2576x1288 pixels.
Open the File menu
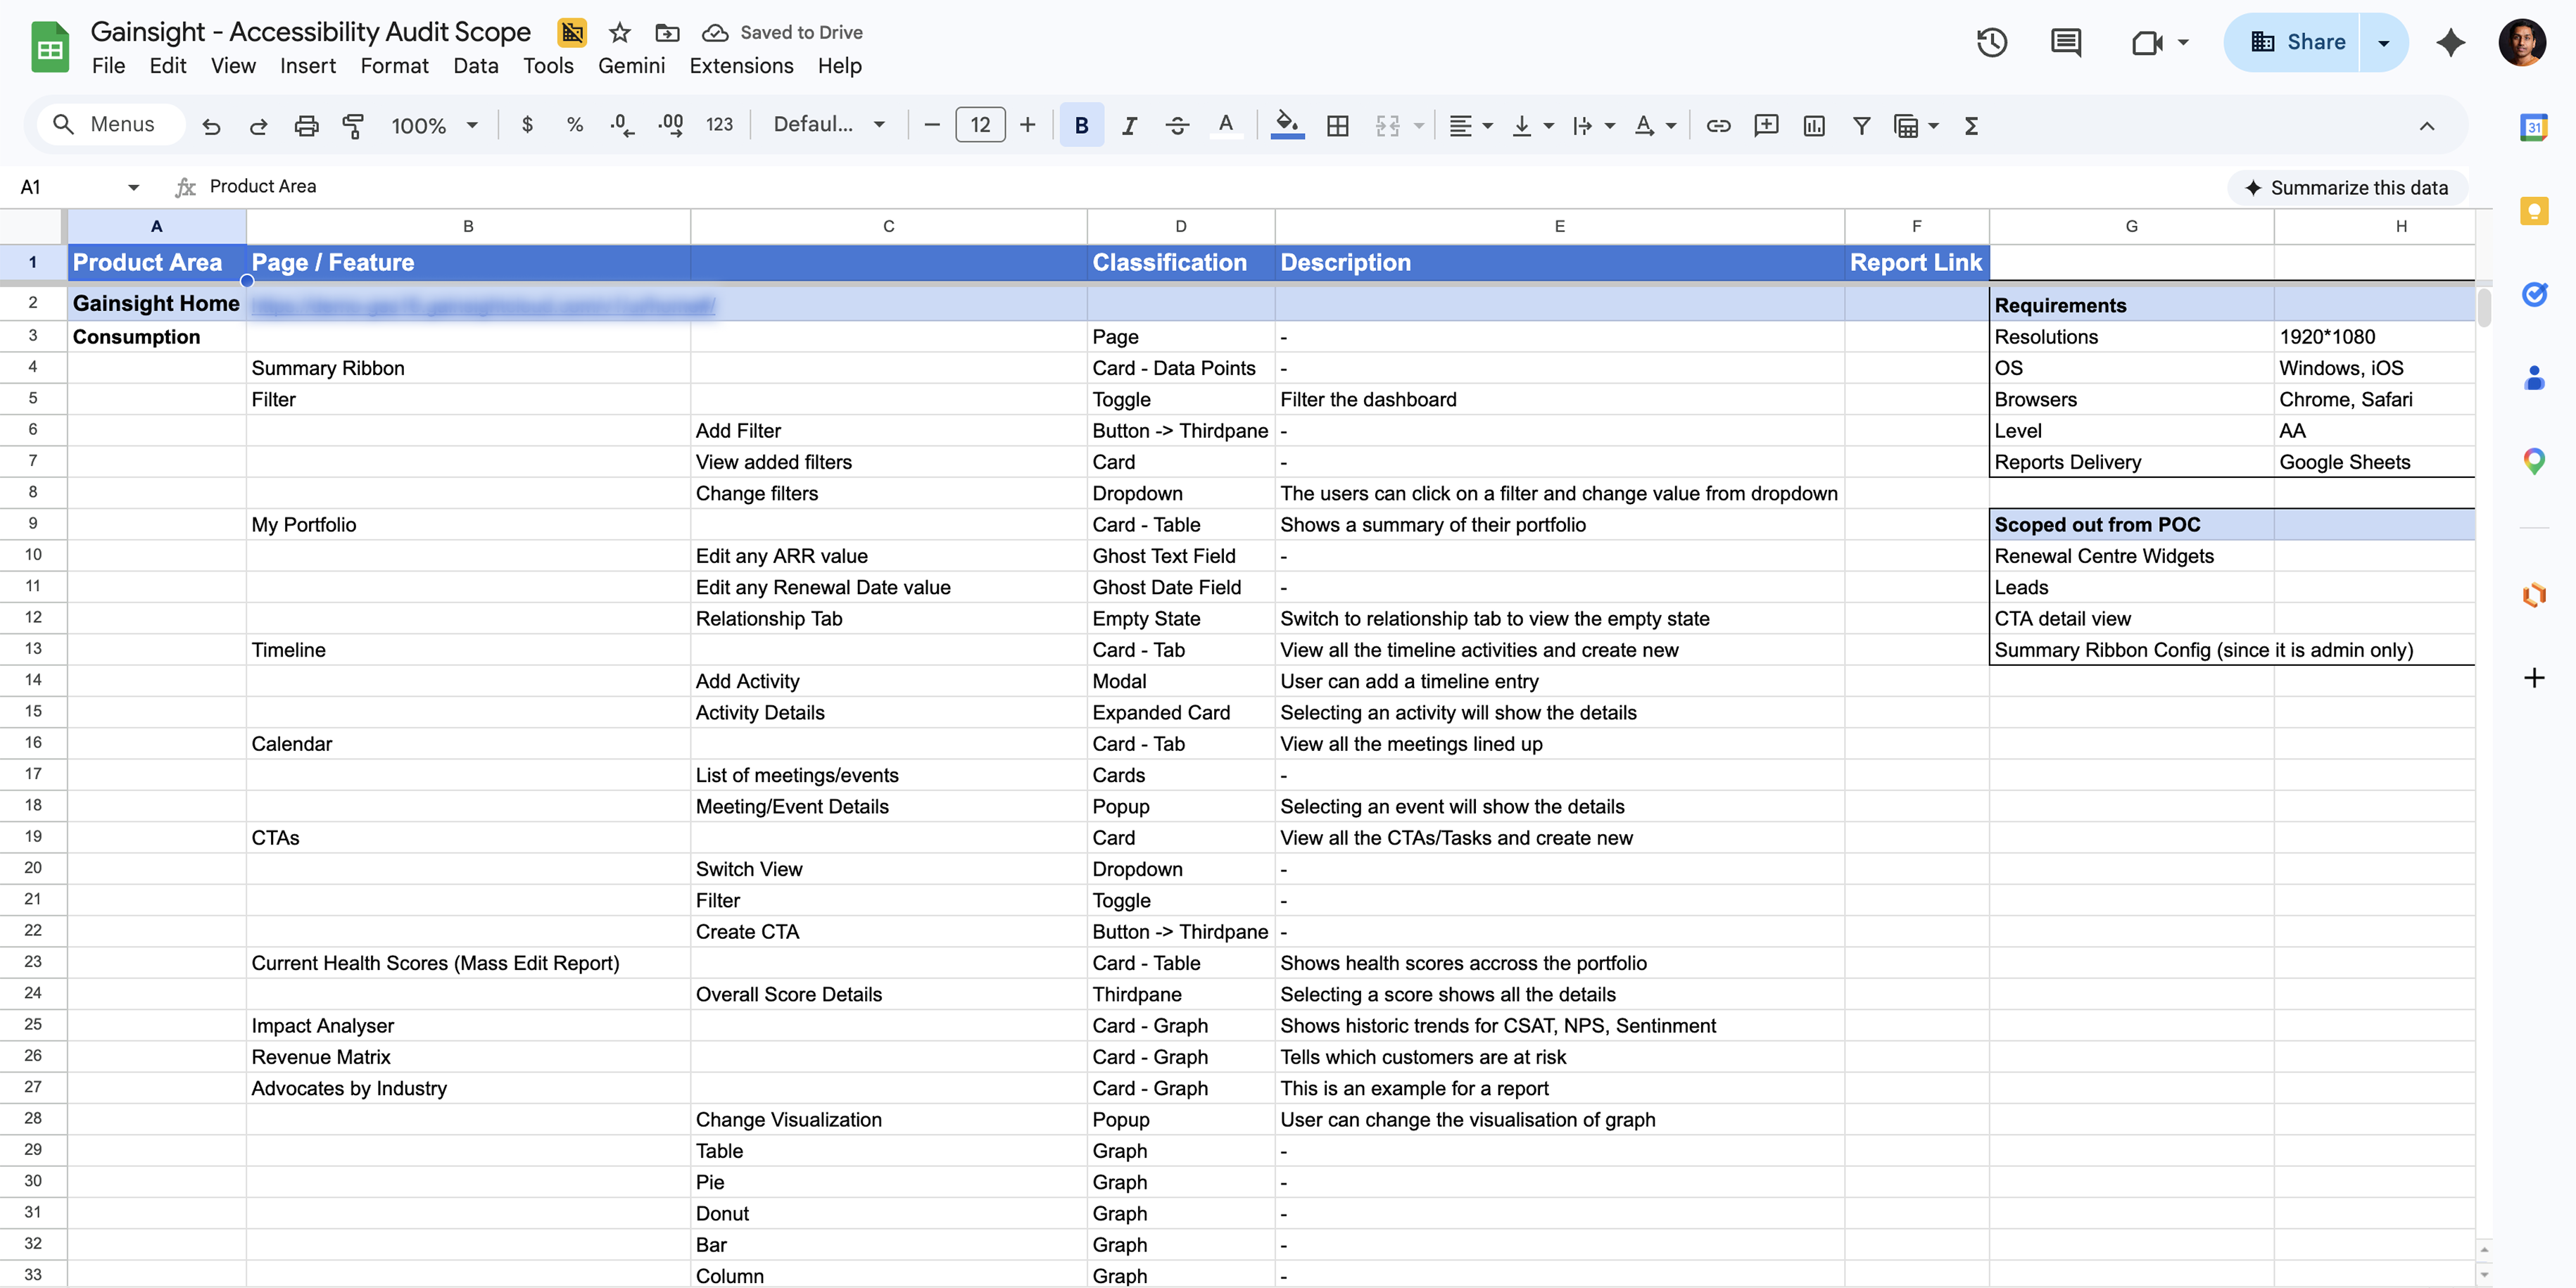tap(108, 66)
